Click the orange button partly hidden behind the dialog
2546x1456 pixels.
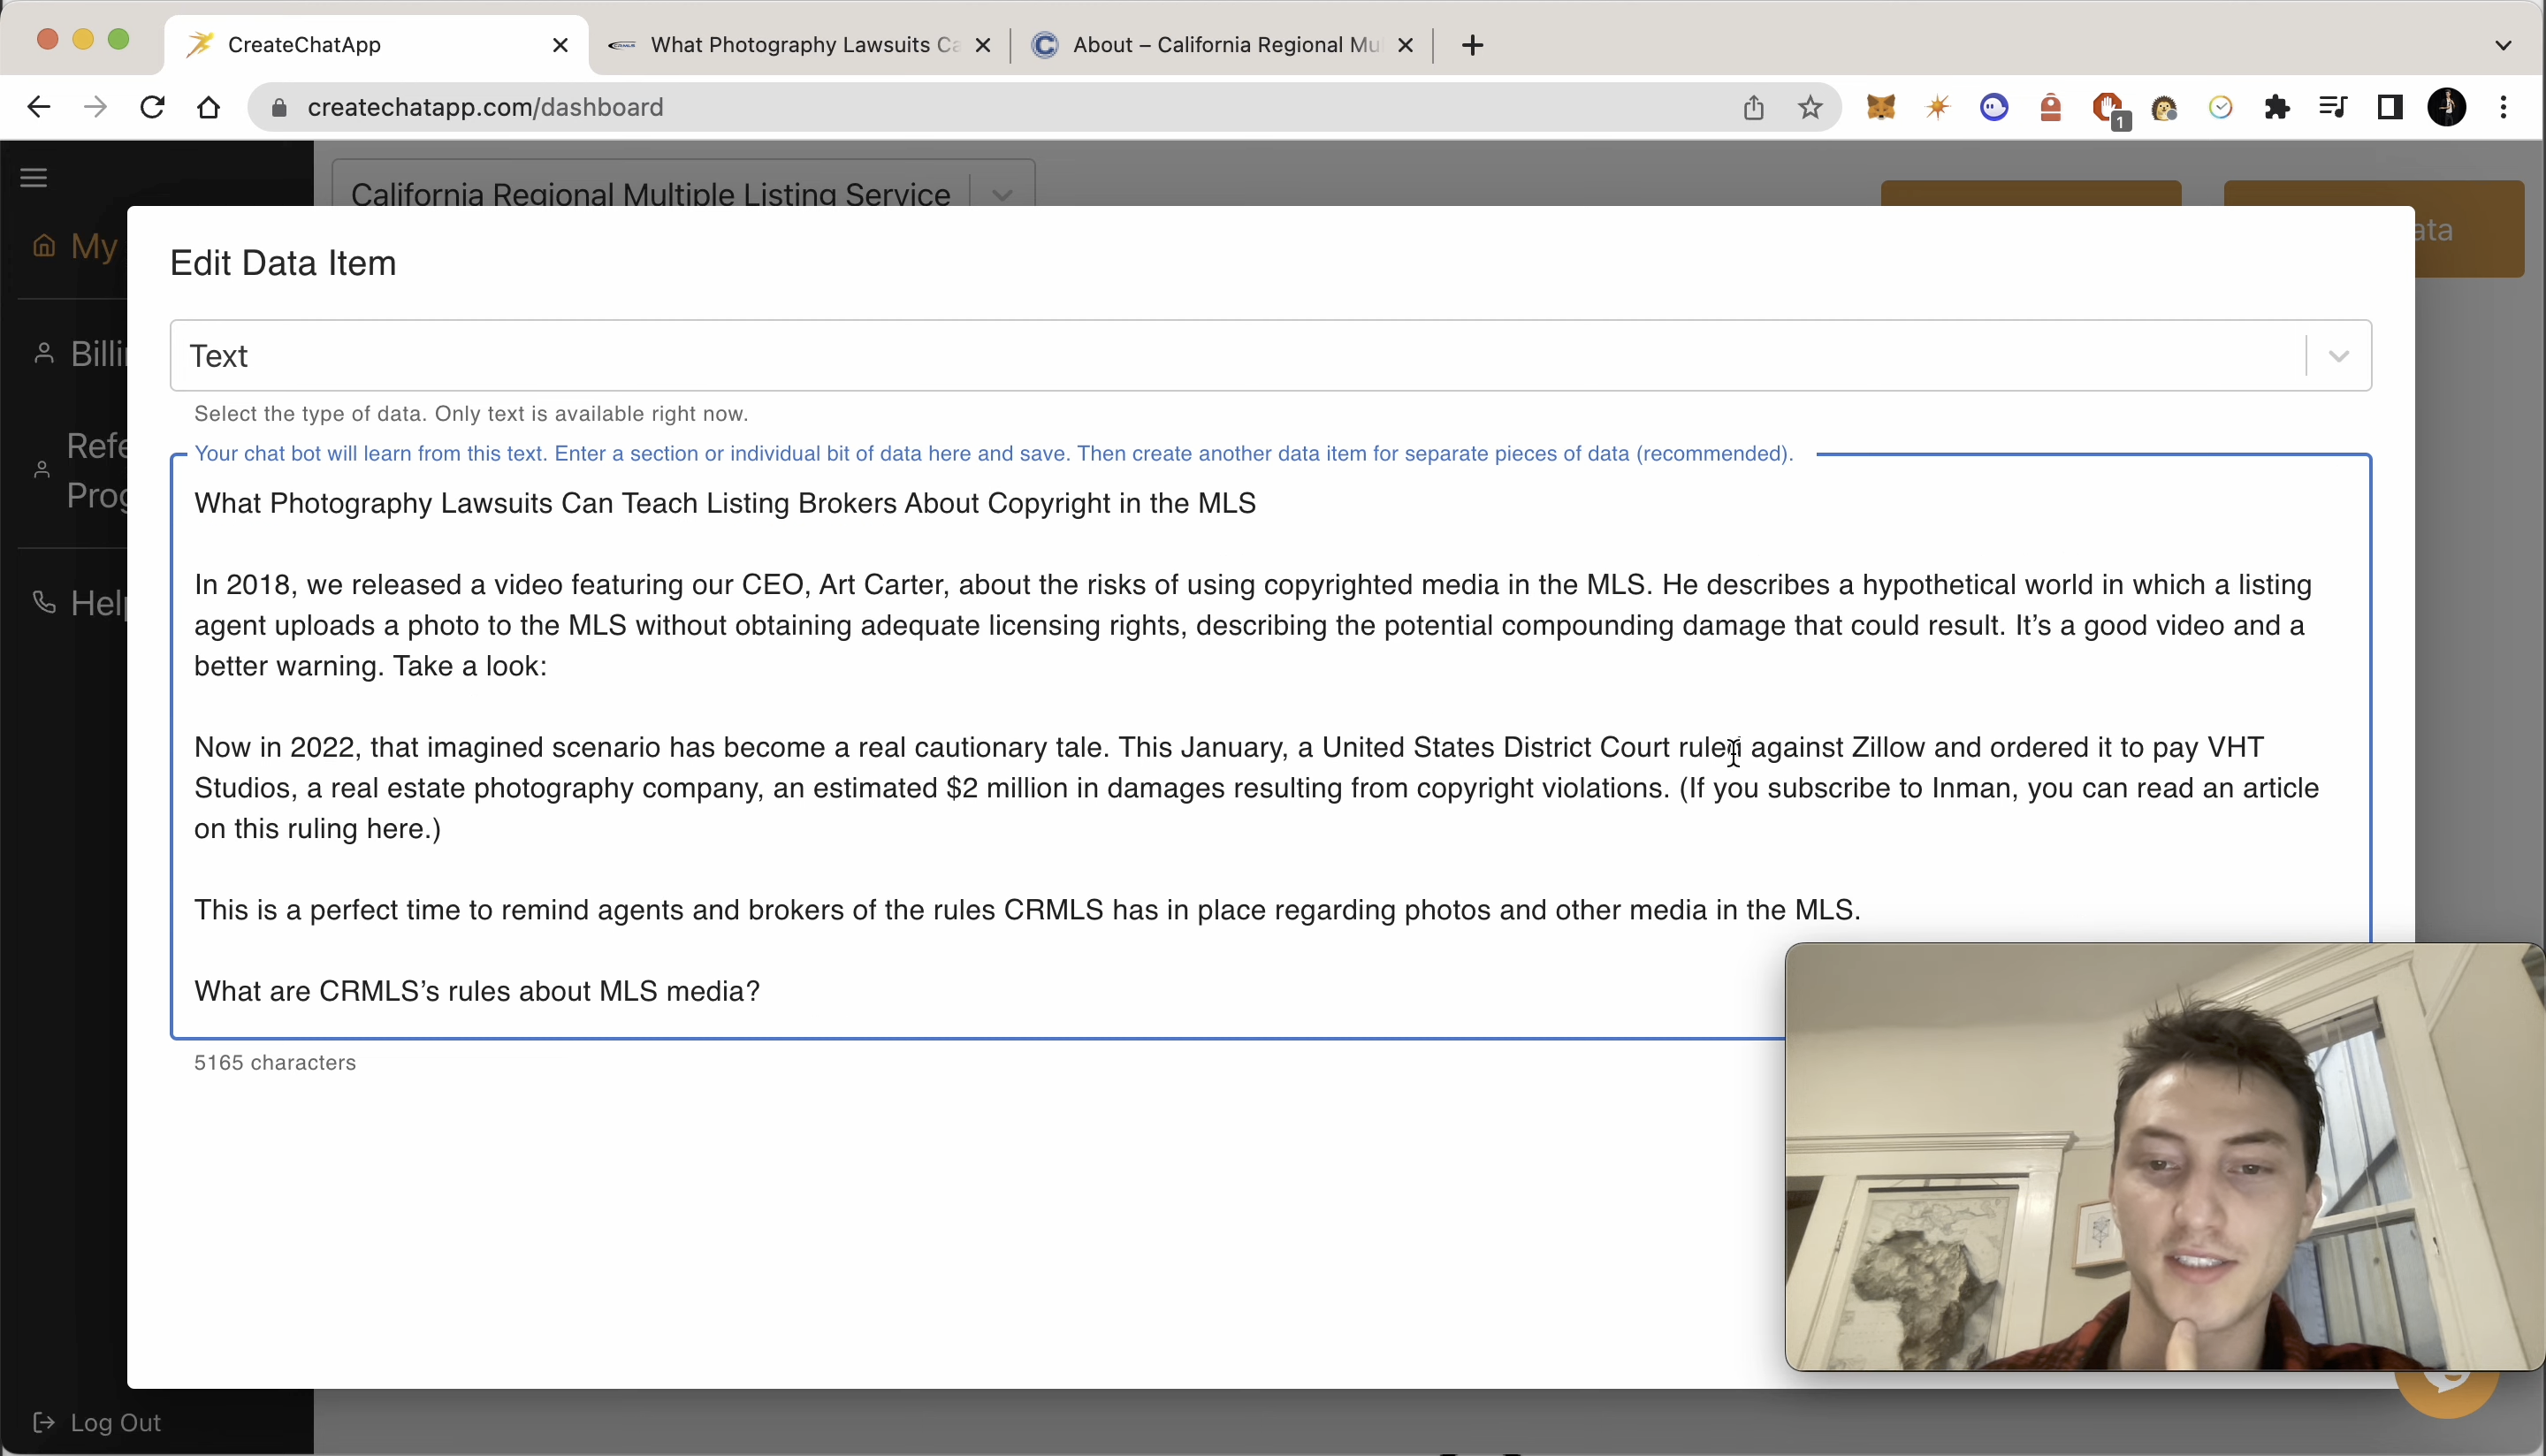pos(2469,229)
